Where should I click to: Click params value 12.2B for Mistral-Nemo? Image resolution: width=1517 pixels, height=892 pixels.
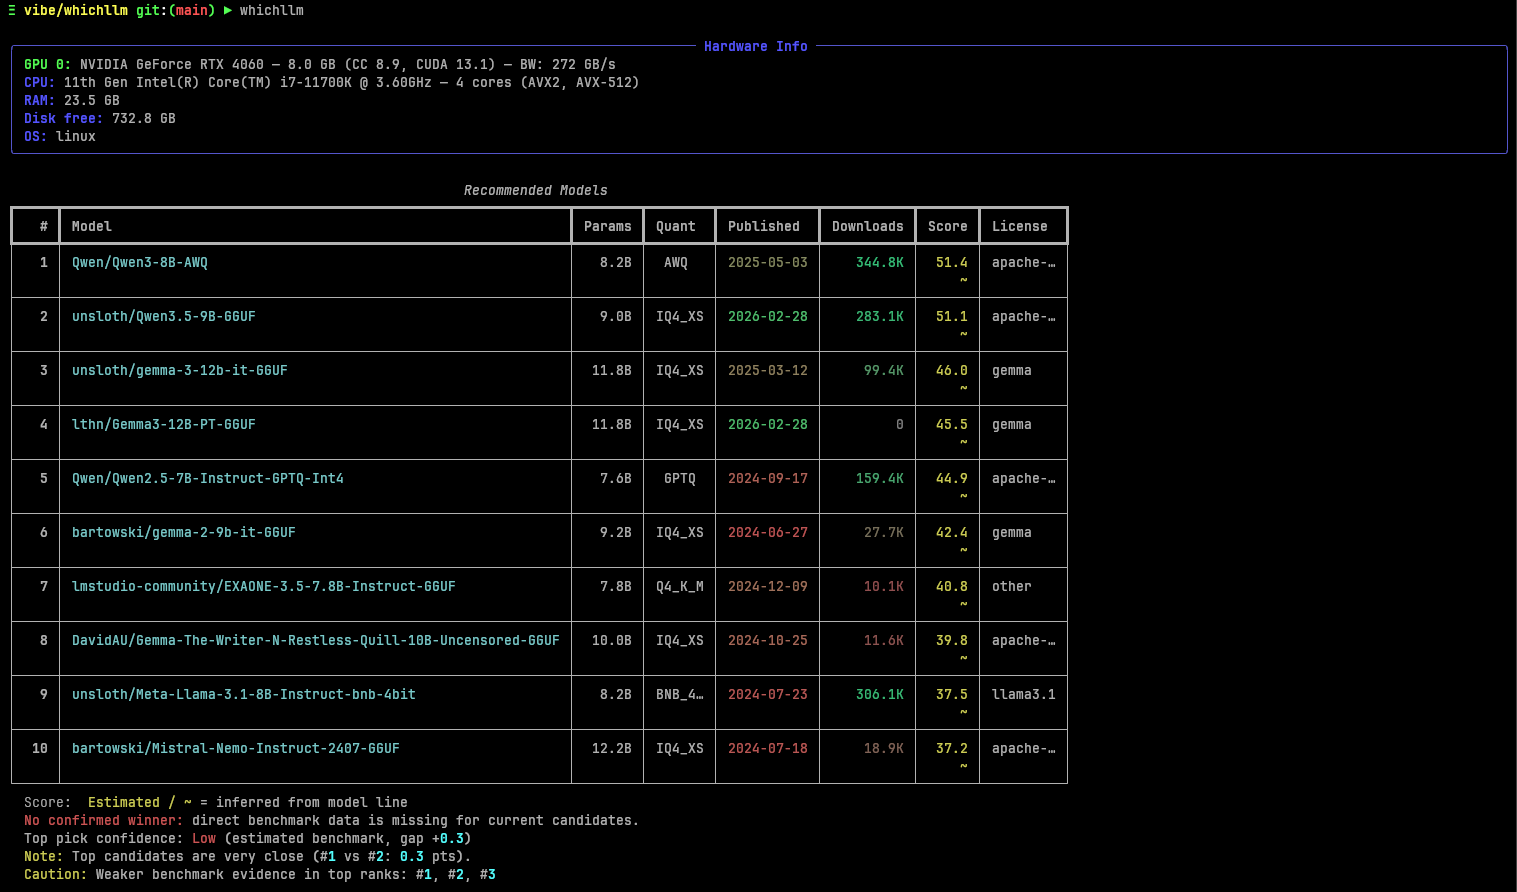pos(612,749)
